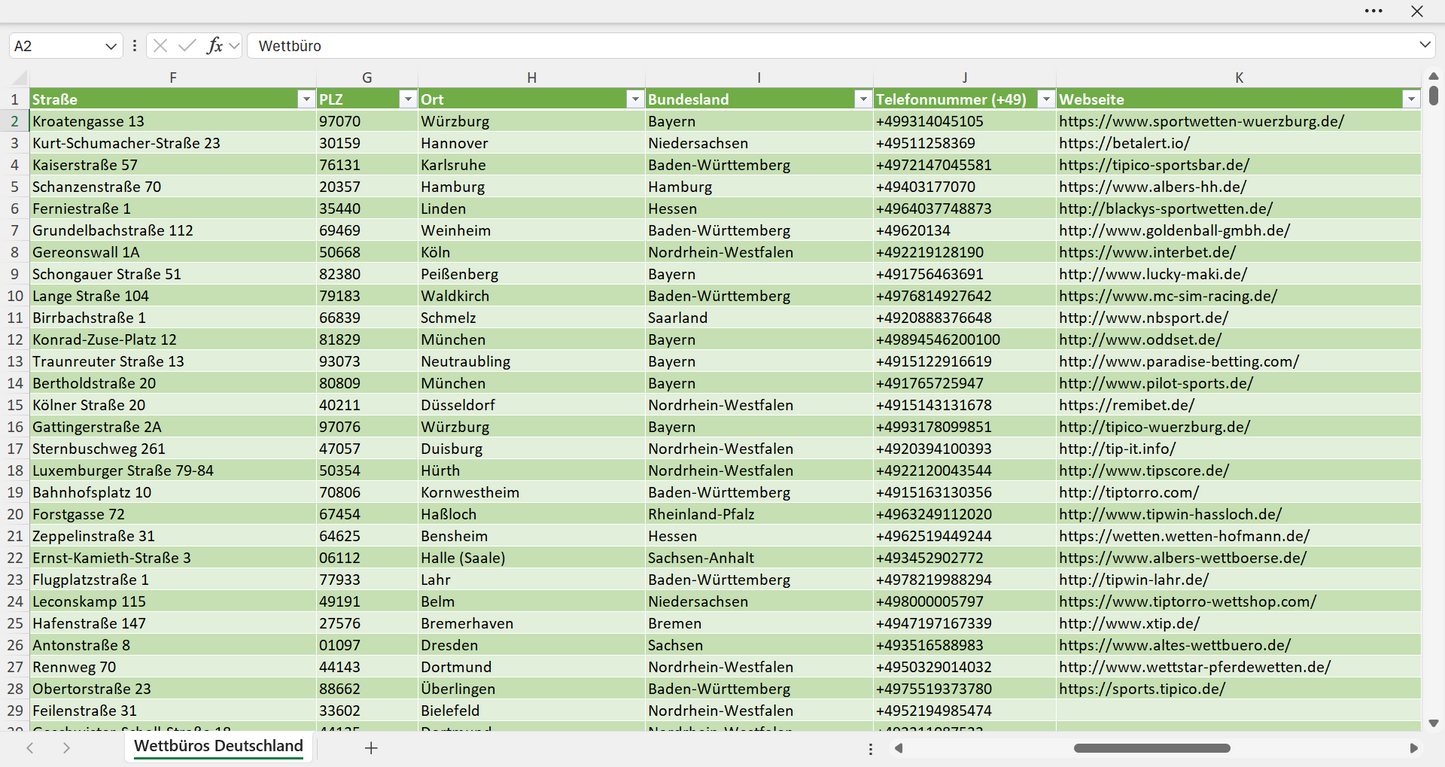Open link https://www.sportwetten-wuerzburg.de/
The image size is (1445, 767).
click(x=1201, y=121)
